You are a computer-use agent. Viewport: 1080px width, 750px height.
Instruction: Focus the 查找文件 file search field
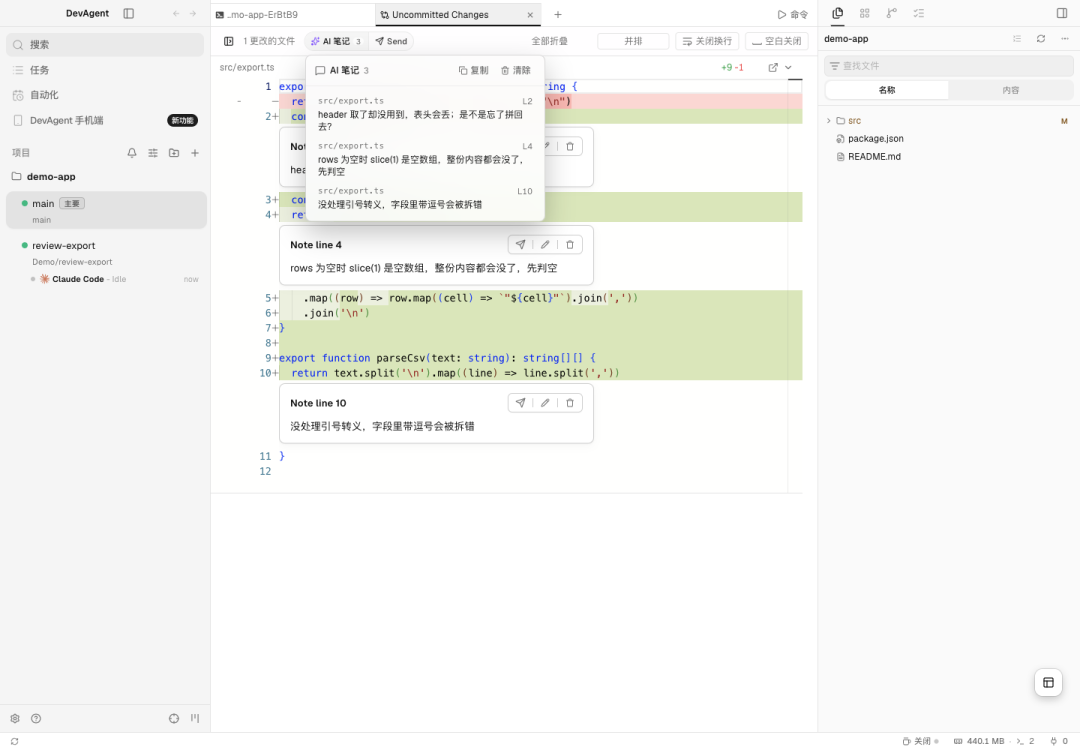click(x=948, y=66)
